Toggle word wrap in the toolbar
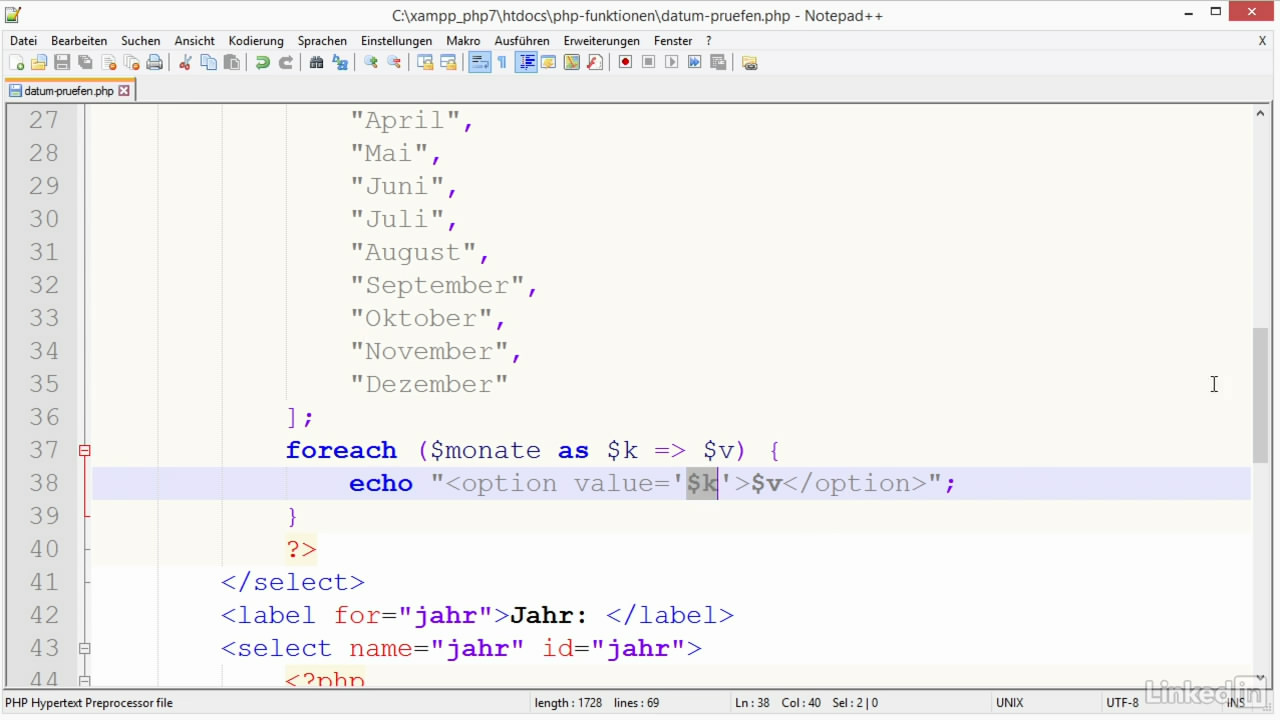This screenshot has width=1280, height=720. (x=480, y=62)
